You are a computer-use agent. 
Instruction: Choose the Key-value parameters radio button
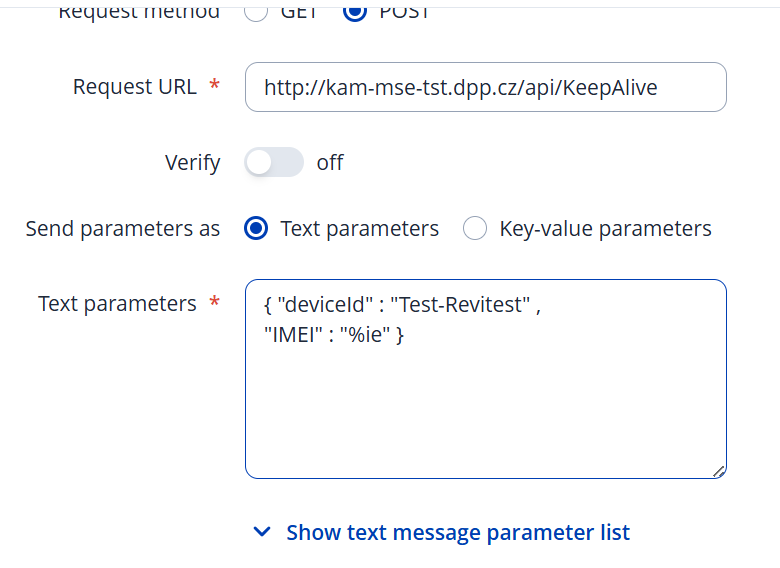475,229
